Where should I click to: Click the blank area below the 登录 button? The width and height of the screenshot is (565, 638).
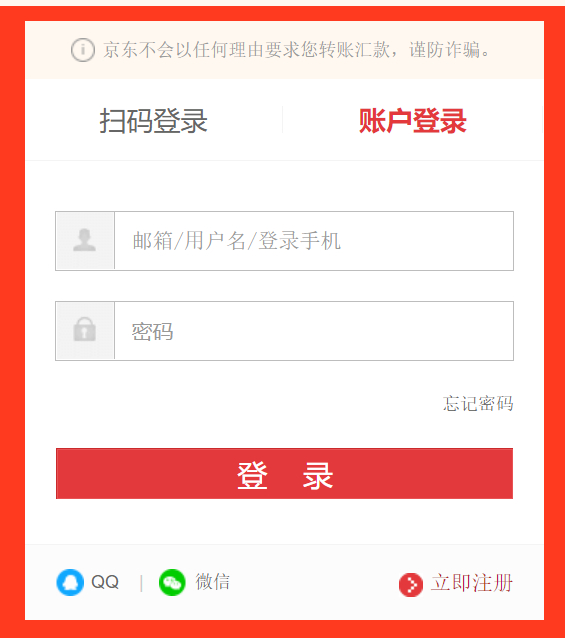click(x=284, y=522)
